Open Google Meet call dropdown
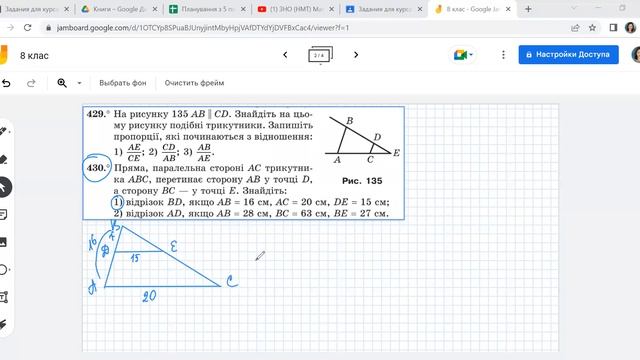The width and height of the screenshot is (640, 360). pyautogui.click(x=463, y=55)
